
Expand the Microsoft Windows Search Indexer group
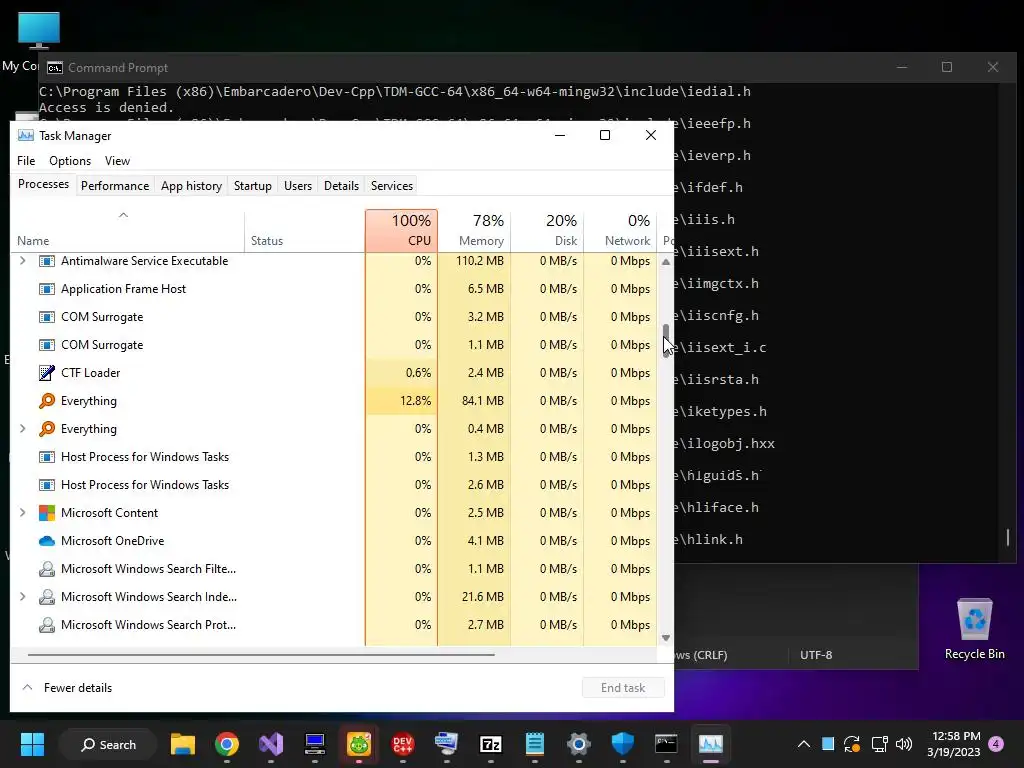coord(23,597)
